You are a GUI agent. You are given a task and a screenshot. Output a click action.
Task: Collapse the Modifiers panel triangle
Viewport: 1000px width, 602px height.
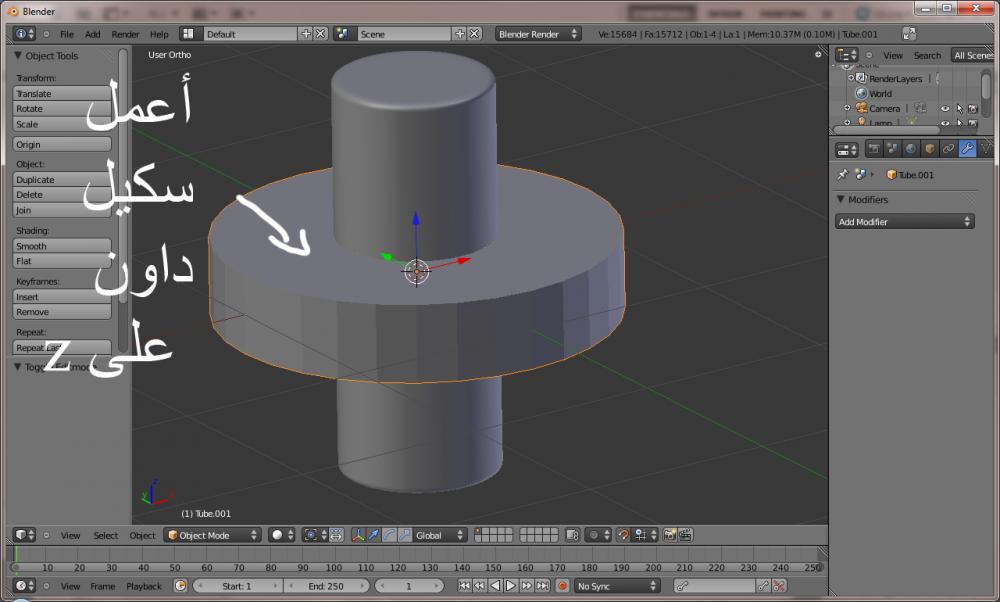pos(841,199)
